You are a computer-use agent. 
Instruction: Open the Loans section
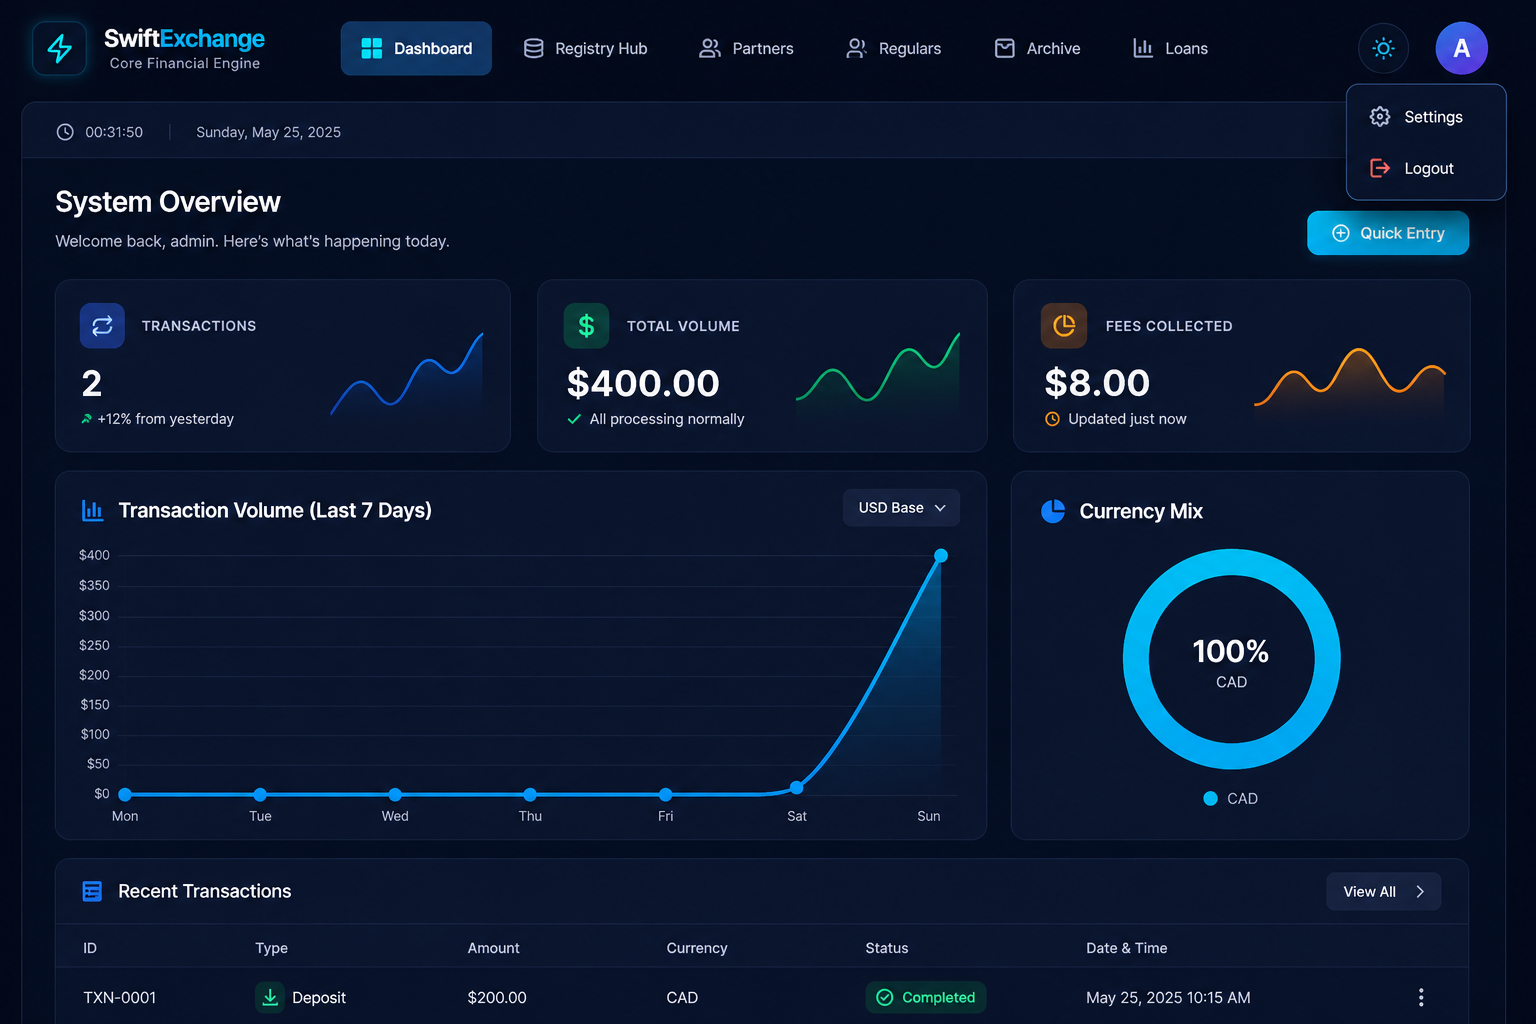[1170, 48]
